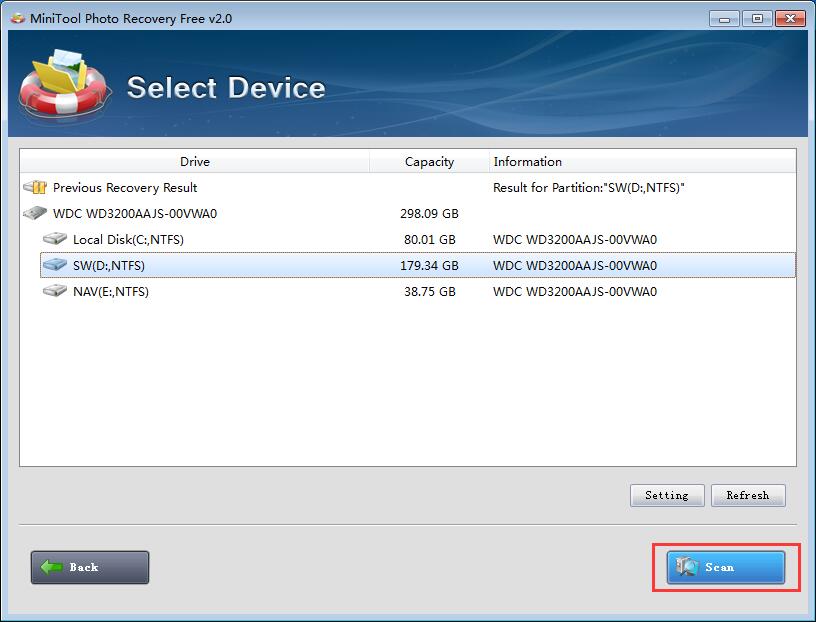Select the Previous Recovery Result row
Image resolution: width=816 pixels, height=622 pixels.
[x=407, y=187]
